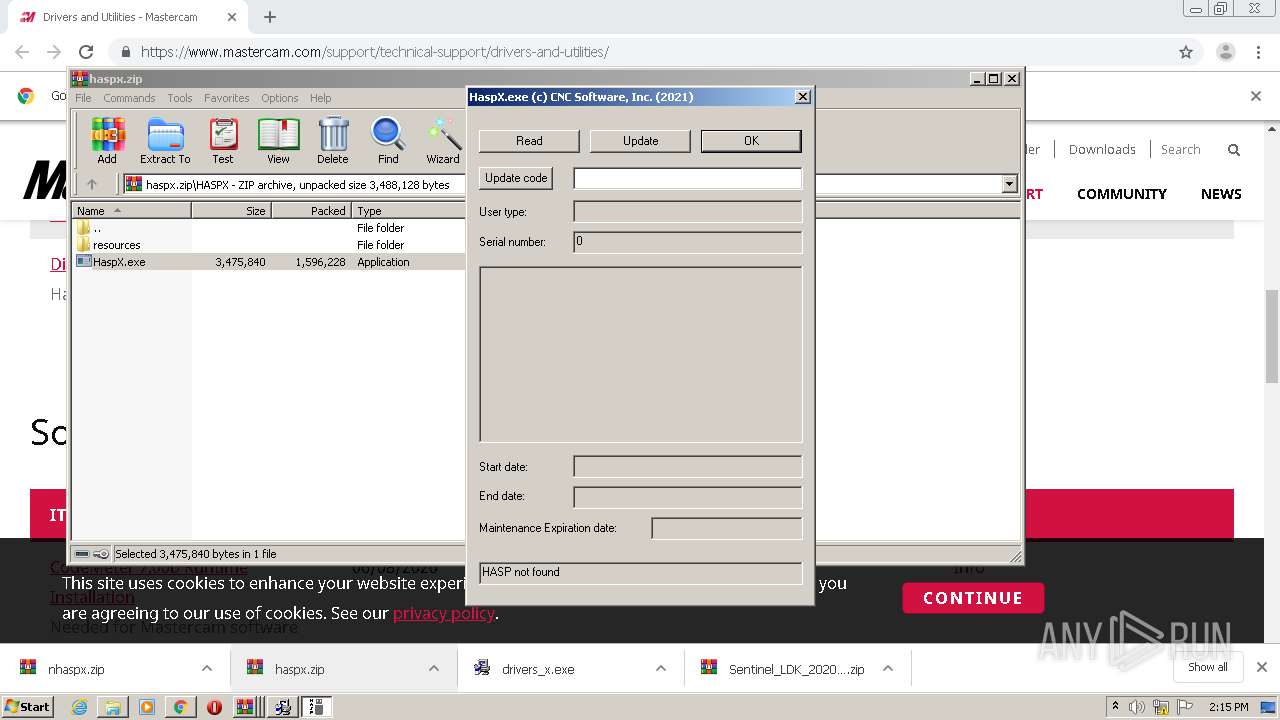This screenshot has height=720, width=1280.
Task: Sort files by the Name column header
Action: 132,211
